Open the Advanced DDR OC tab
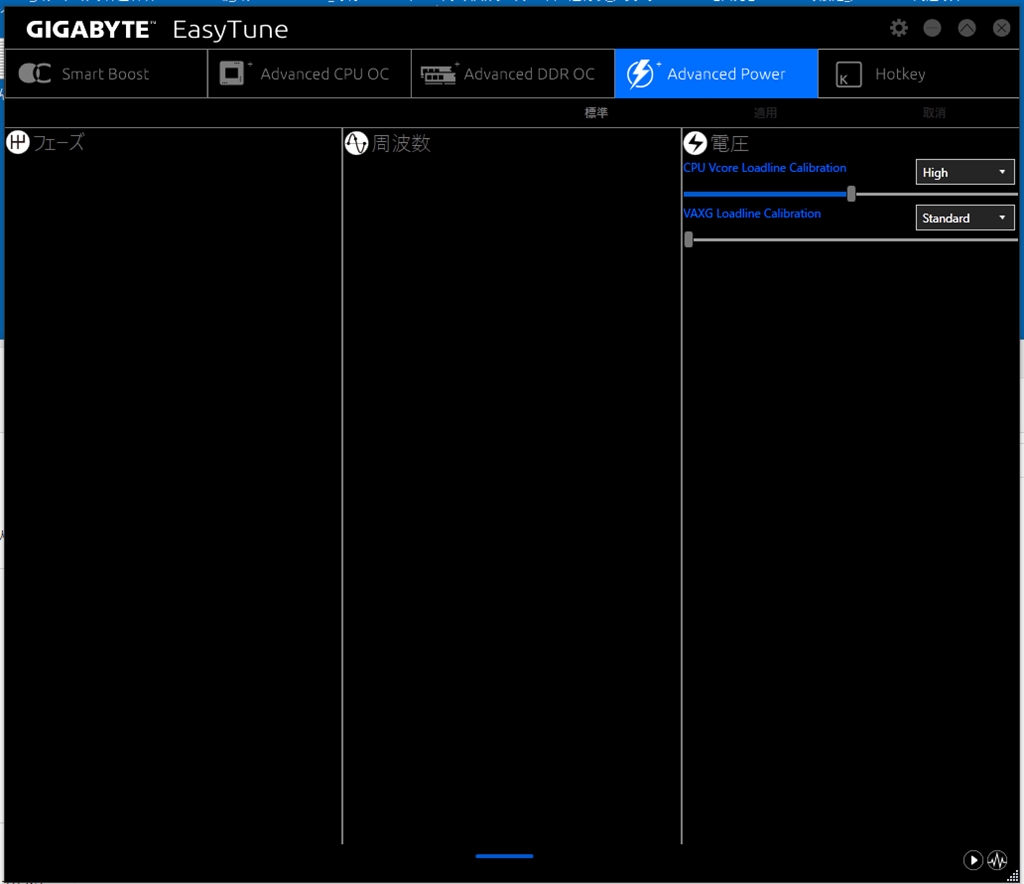 pos(513,74)
